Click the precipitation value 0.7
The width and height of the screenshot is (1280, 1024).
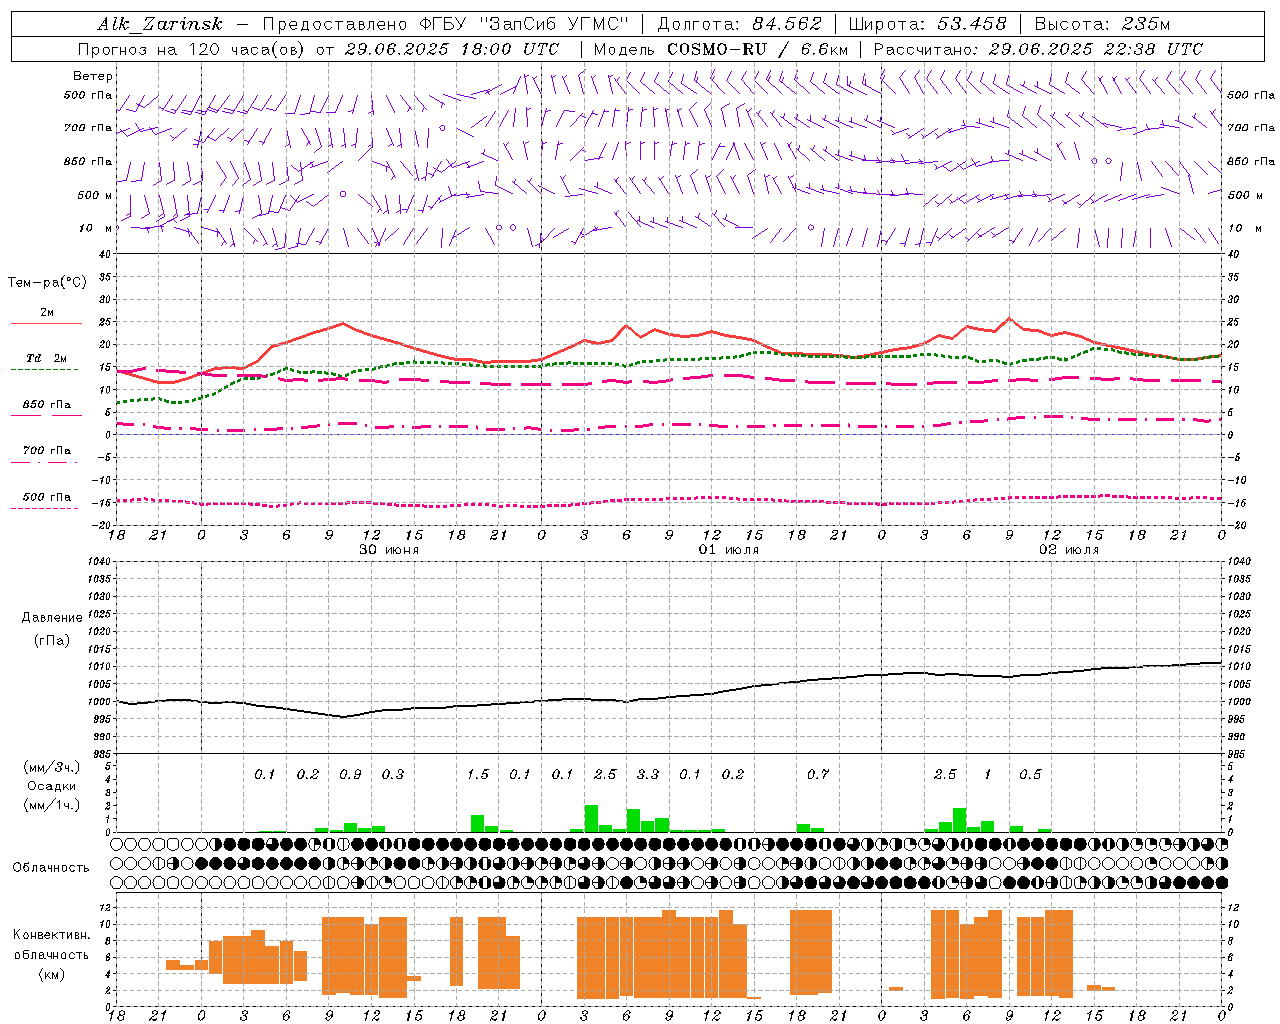[x=818, y=775]
